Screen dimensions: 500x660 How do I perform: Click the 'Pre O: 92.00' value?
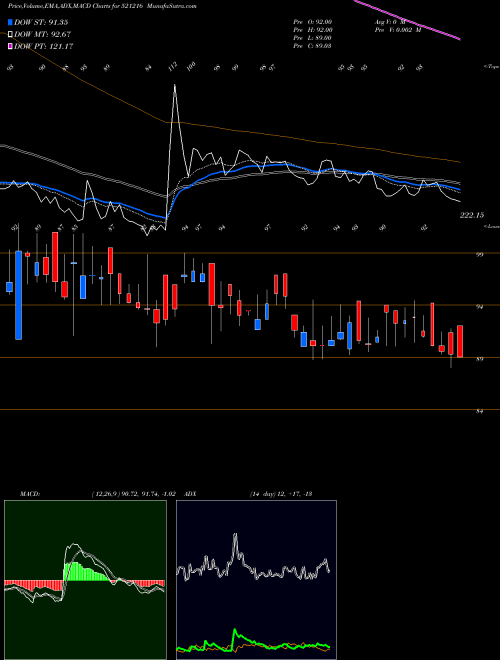tap(313, 22)
